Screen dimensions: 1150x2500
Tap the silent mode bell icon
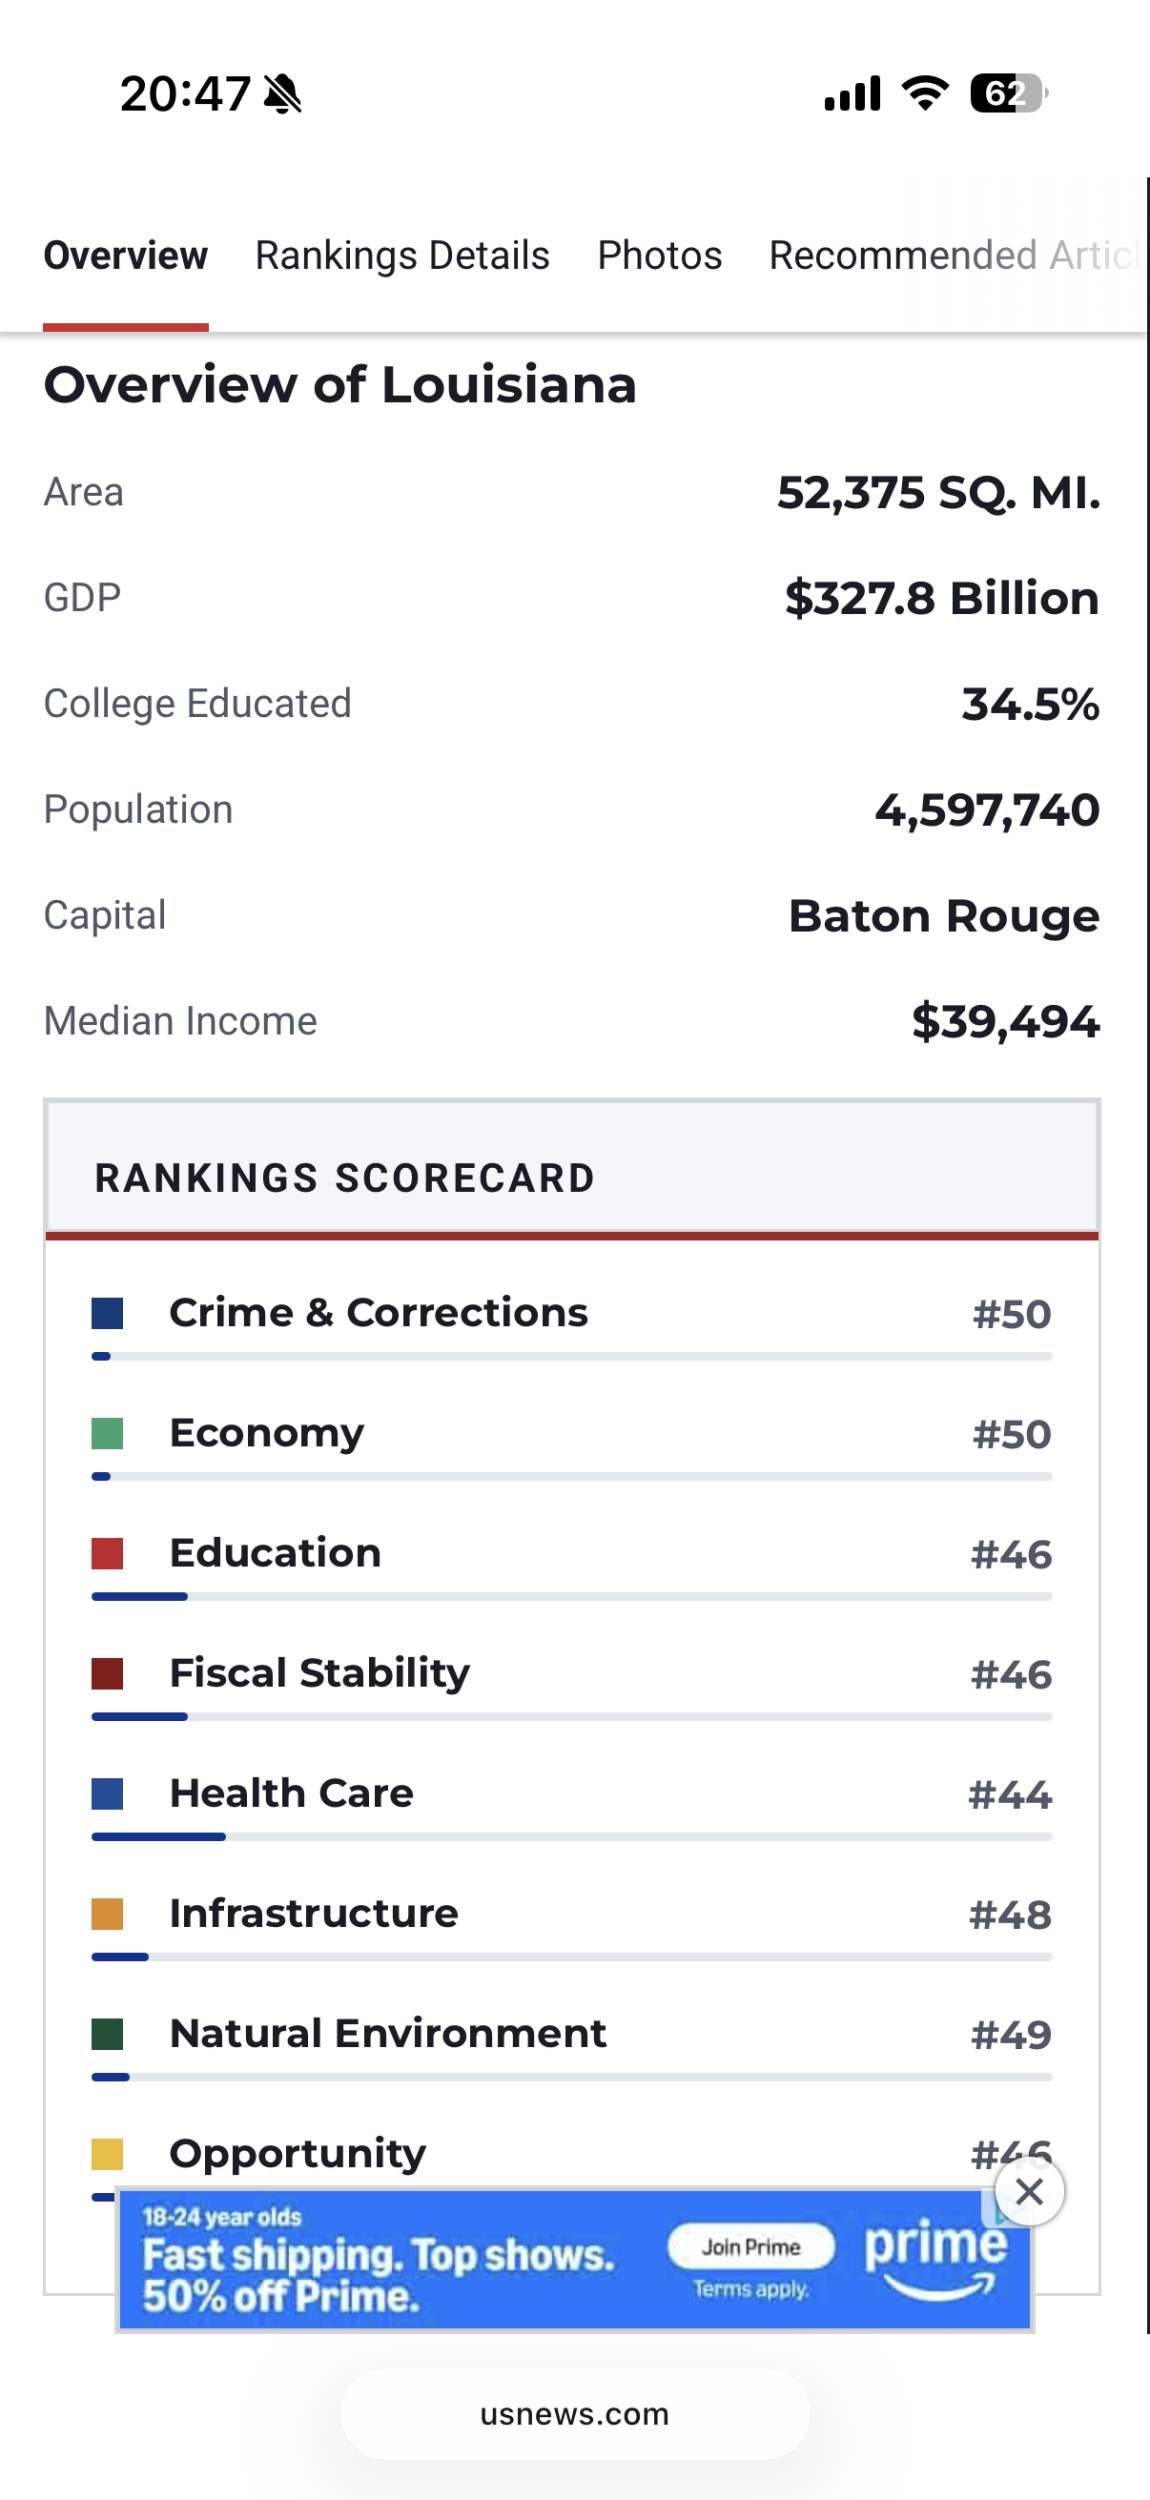tap(283, 94)
